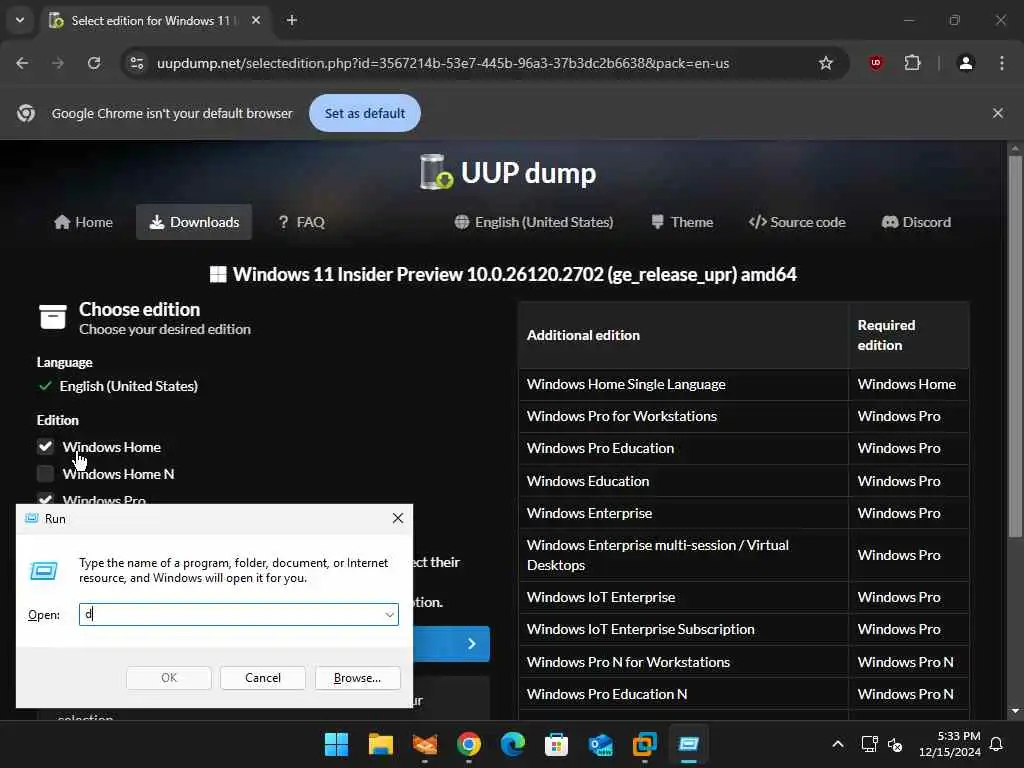Open the Extensions puzzle icon

pos(912,63)
